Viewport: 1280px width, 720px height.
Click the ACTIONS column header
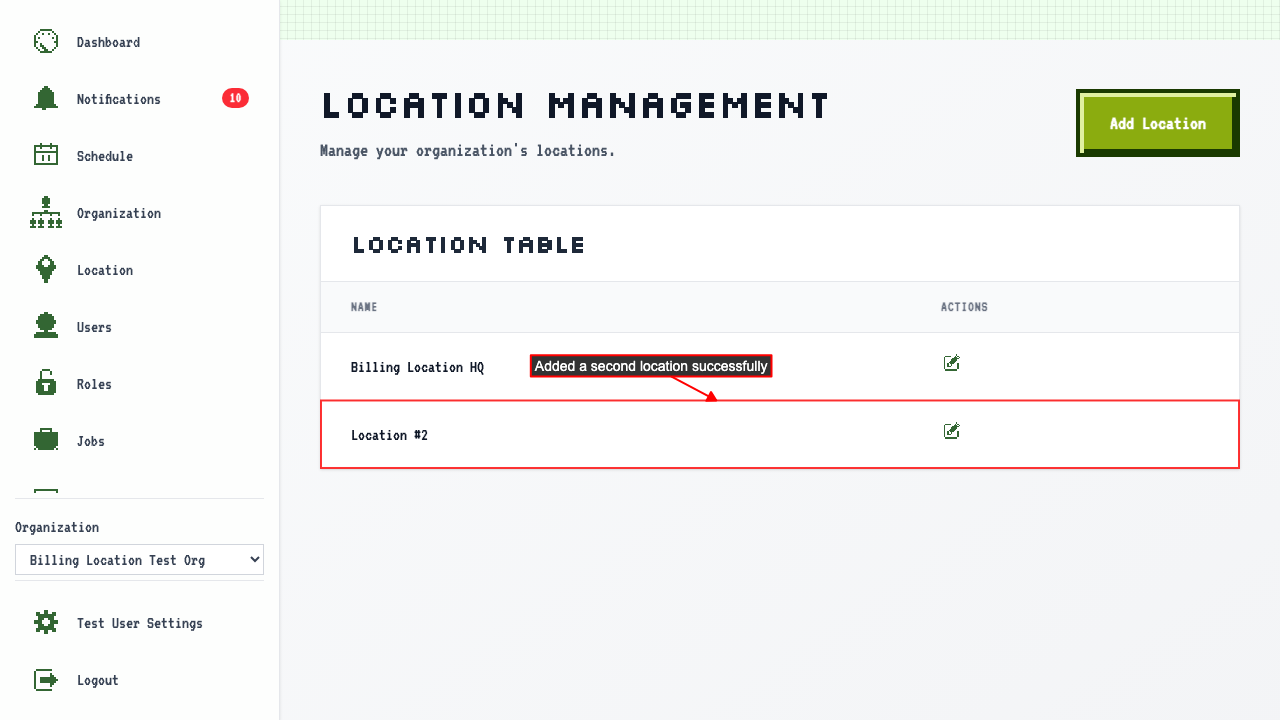click(x=964, y=307)
